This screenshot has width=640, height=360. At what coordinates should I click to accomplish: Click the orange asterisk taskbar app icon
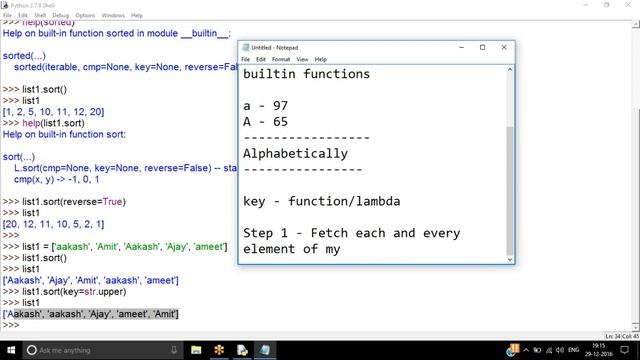pyautogui.click(x=219, y=350)
